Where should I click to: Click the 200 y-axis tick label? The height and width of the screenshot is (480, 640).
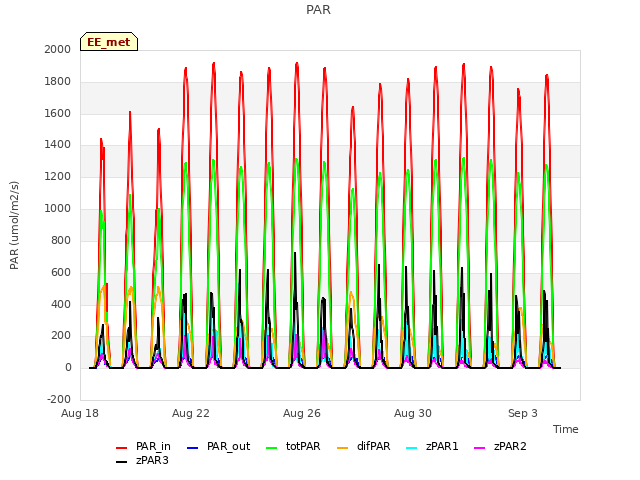click(61, 336)
